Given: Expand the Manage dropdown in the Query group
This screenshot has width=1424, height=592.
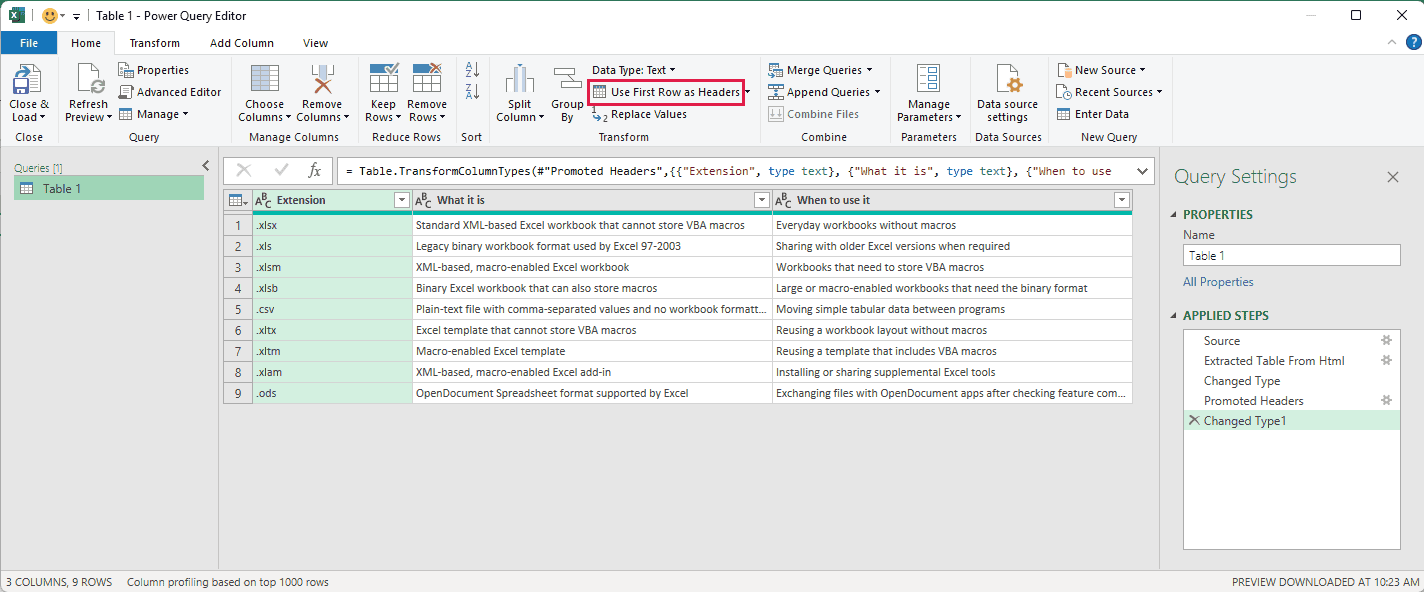Looking at the screenshot, I should coord(185,114).
